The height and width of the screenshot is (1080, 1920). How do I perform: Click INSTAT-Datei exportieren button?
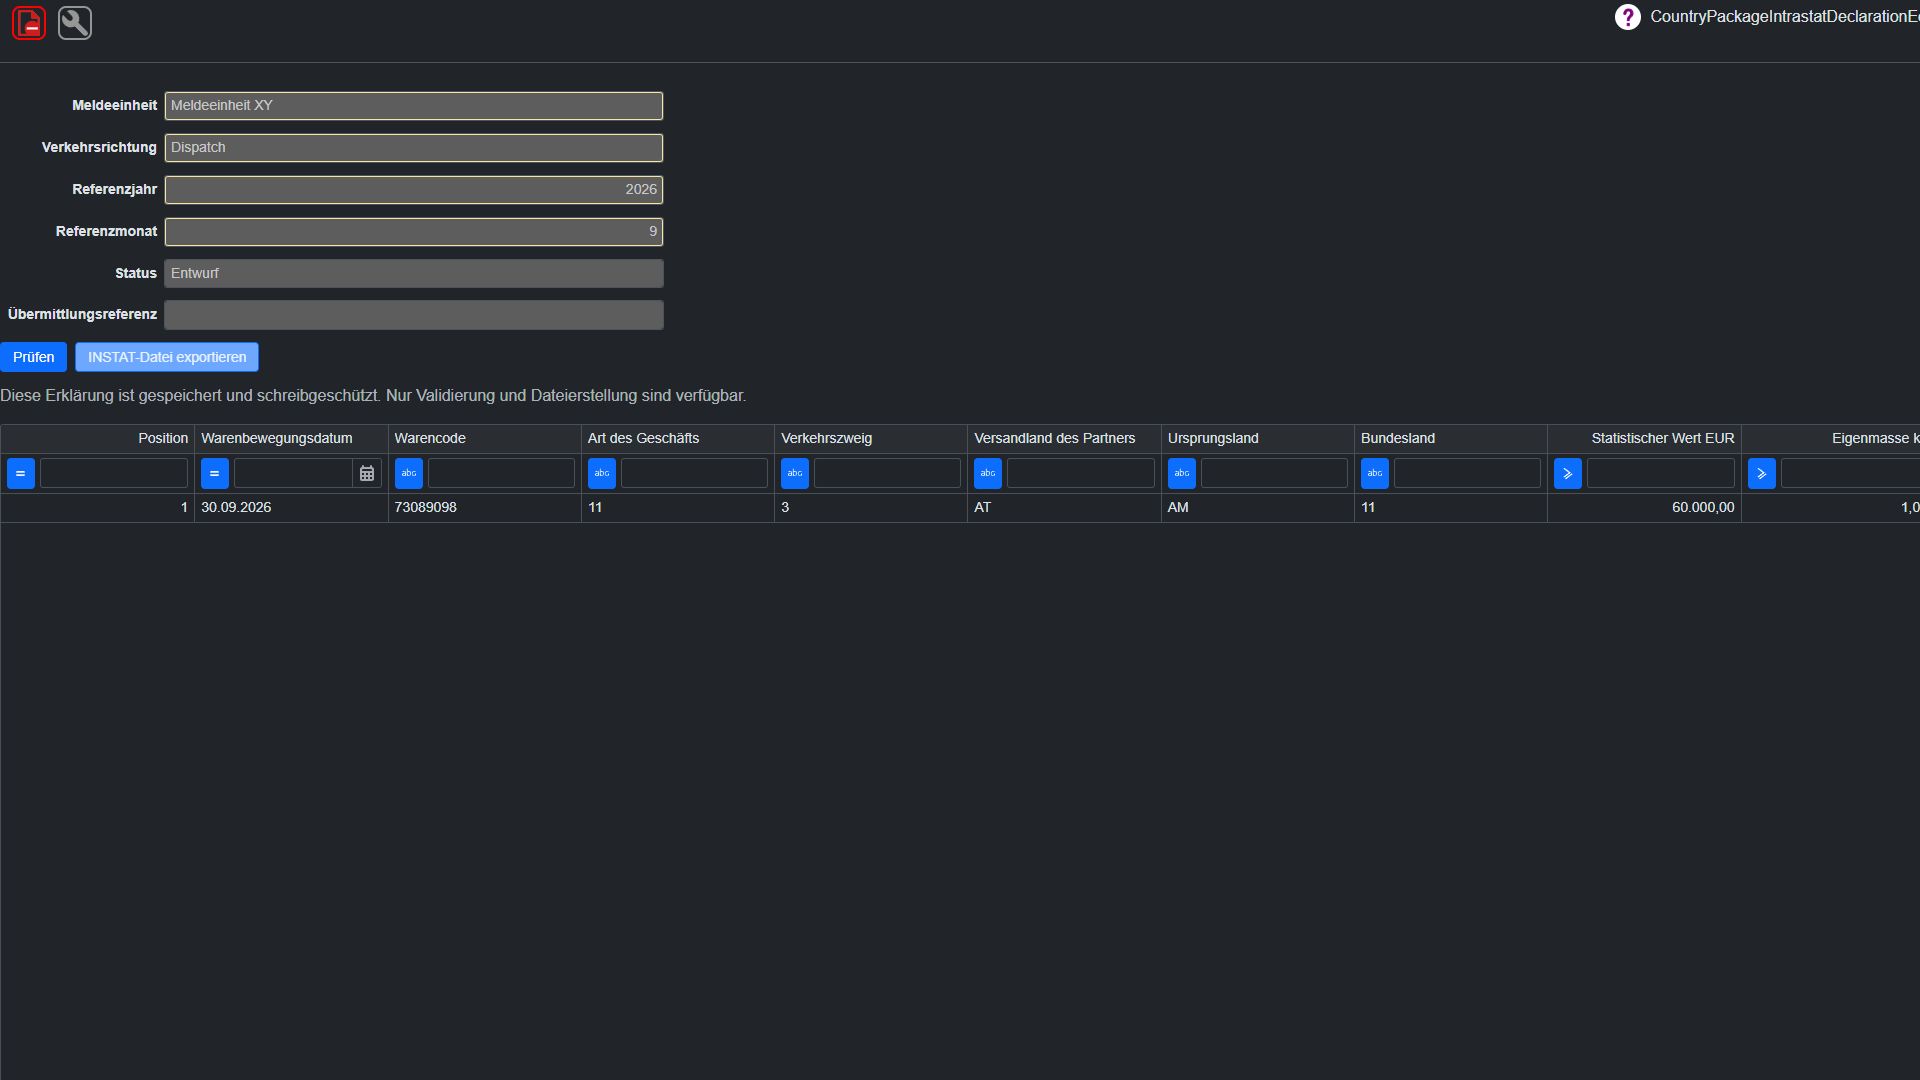coord(167,357)
